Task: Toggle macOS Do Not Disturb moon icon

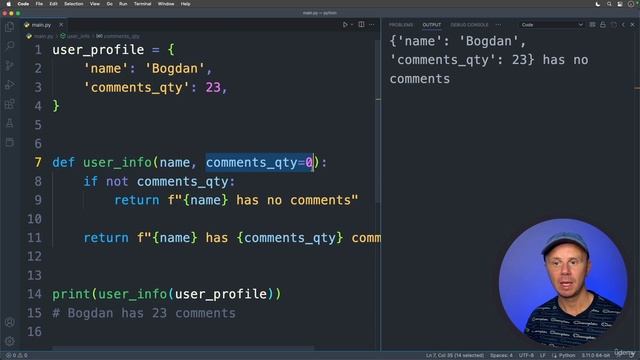Action: click(598, 4)
